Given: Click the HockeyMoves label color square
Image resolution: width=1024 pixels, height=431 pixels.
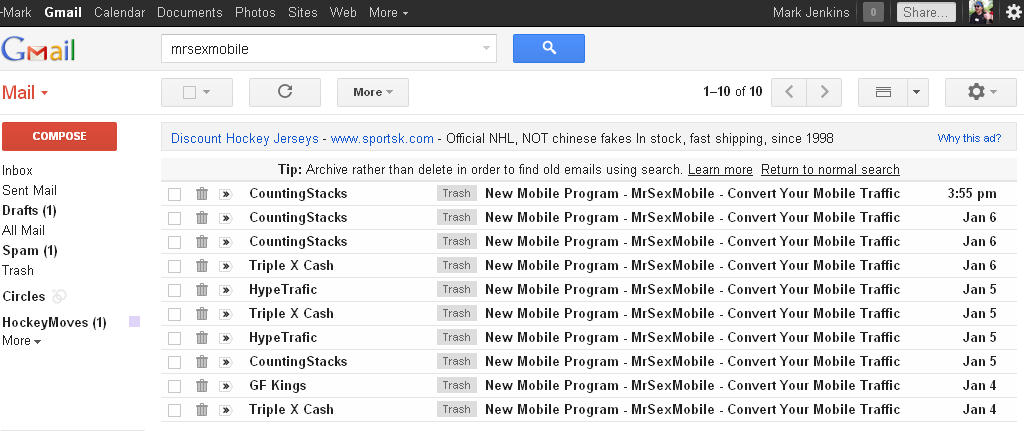Looking at the screenshot, I should (134, 322).
